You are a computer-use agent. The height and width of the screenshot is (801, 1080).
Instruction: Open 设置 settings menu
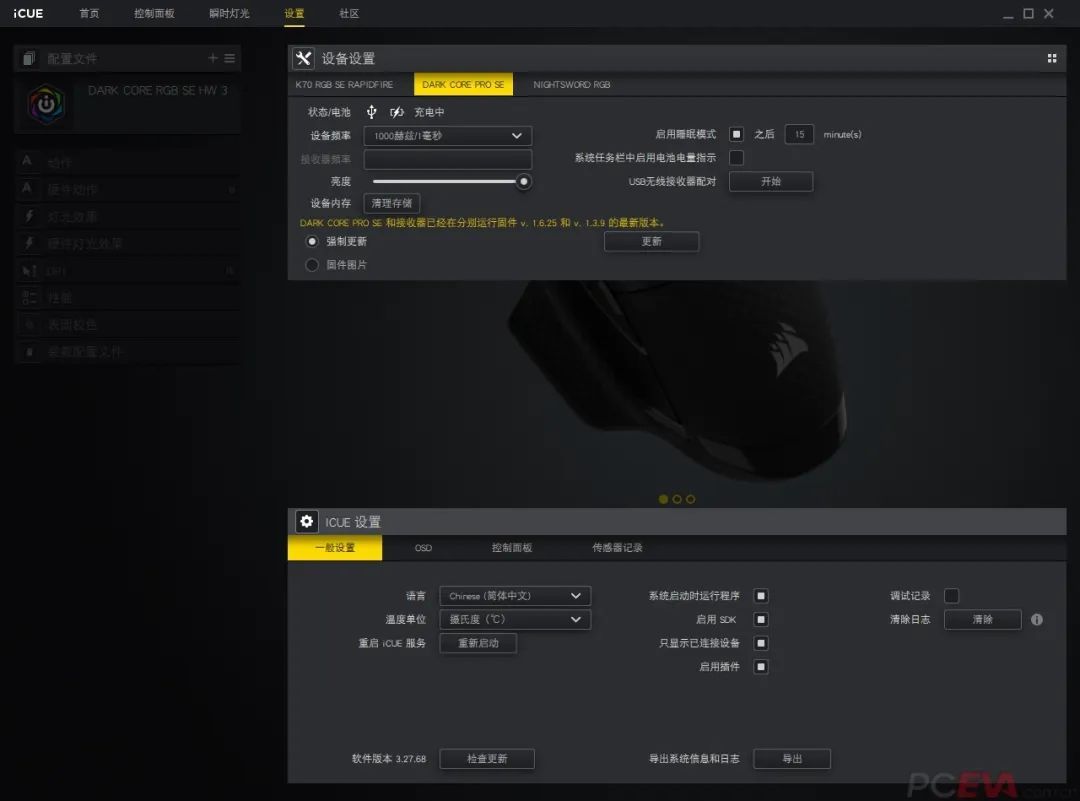[x=294, y=13]
